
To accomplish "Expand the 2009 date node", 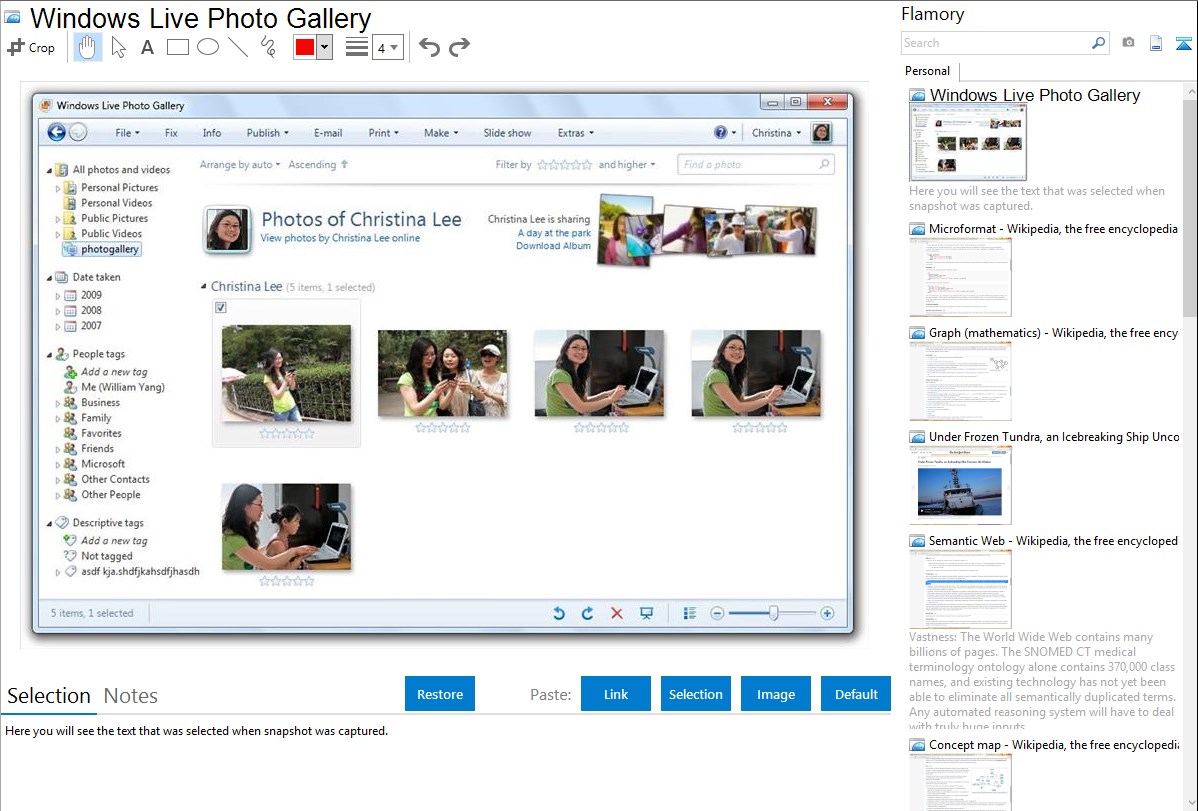I will coord(57,295).
